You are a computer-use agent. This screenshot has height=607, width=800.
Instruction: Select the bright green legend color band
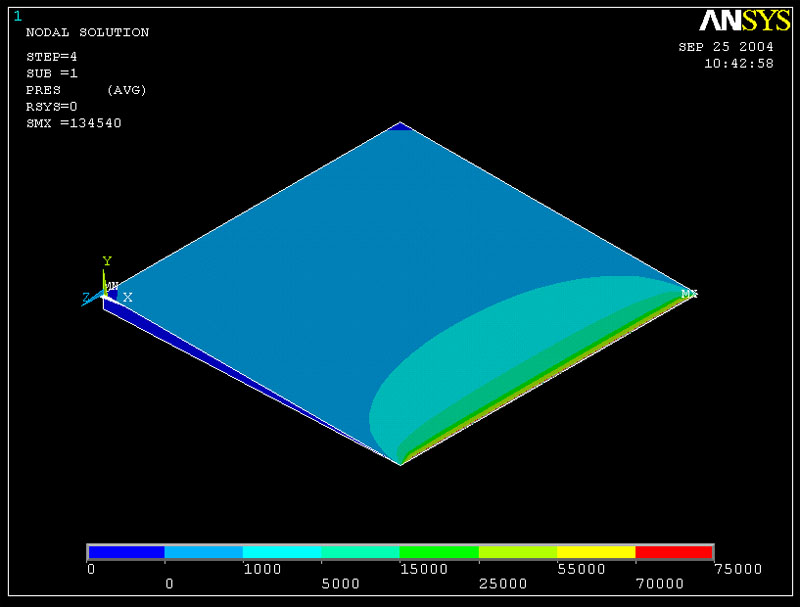pyautogui.click(x=439, y=552)
